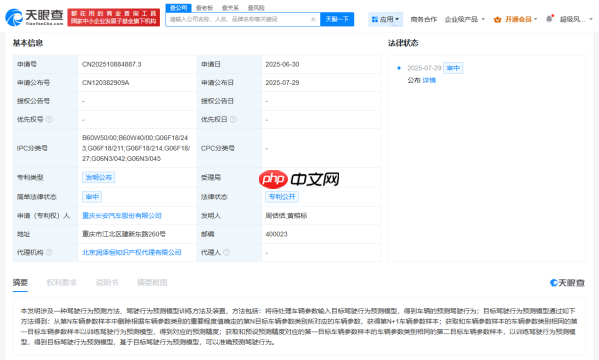This screenshot has height=360, width=599.
Task: Open the 重庆长安汽车股份有限公司 applicant link
Action: (x=122, y=216)
